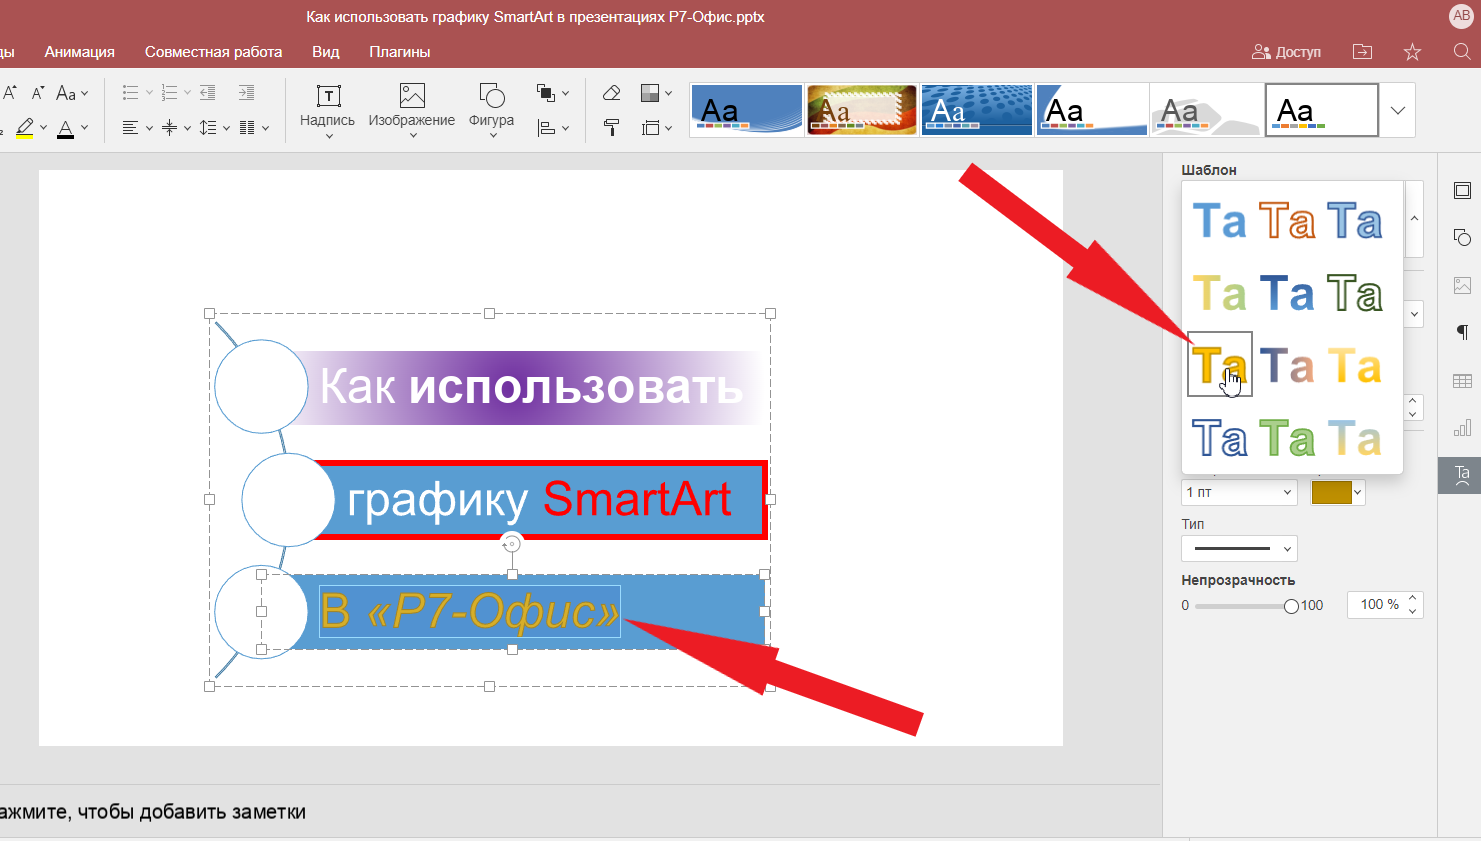Decrease the paragraph indent
The height and width of the screenshot is (841, 1481).
point(208,93)
